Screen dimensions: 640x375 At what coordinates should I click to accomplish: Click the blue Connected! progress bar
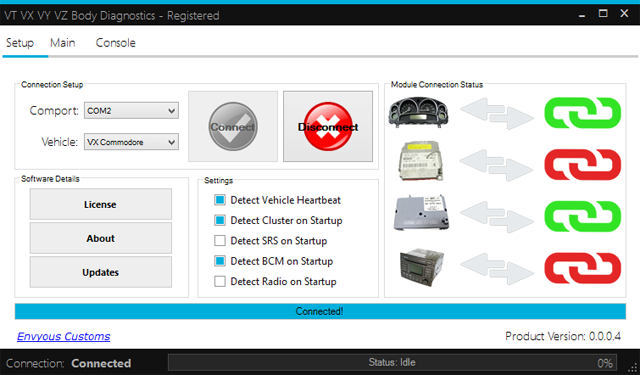(x=320, y=311)
